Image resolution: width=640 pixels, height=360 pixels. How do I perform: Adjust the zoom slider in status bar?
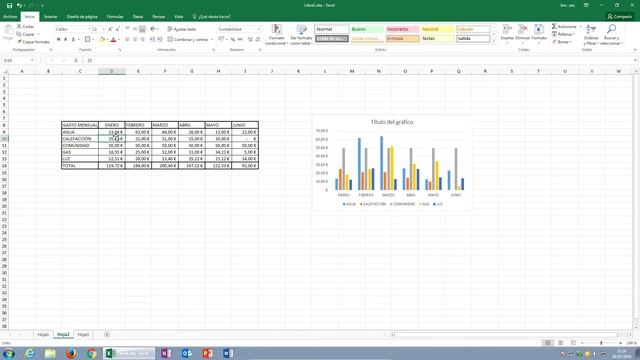(601, 343)
